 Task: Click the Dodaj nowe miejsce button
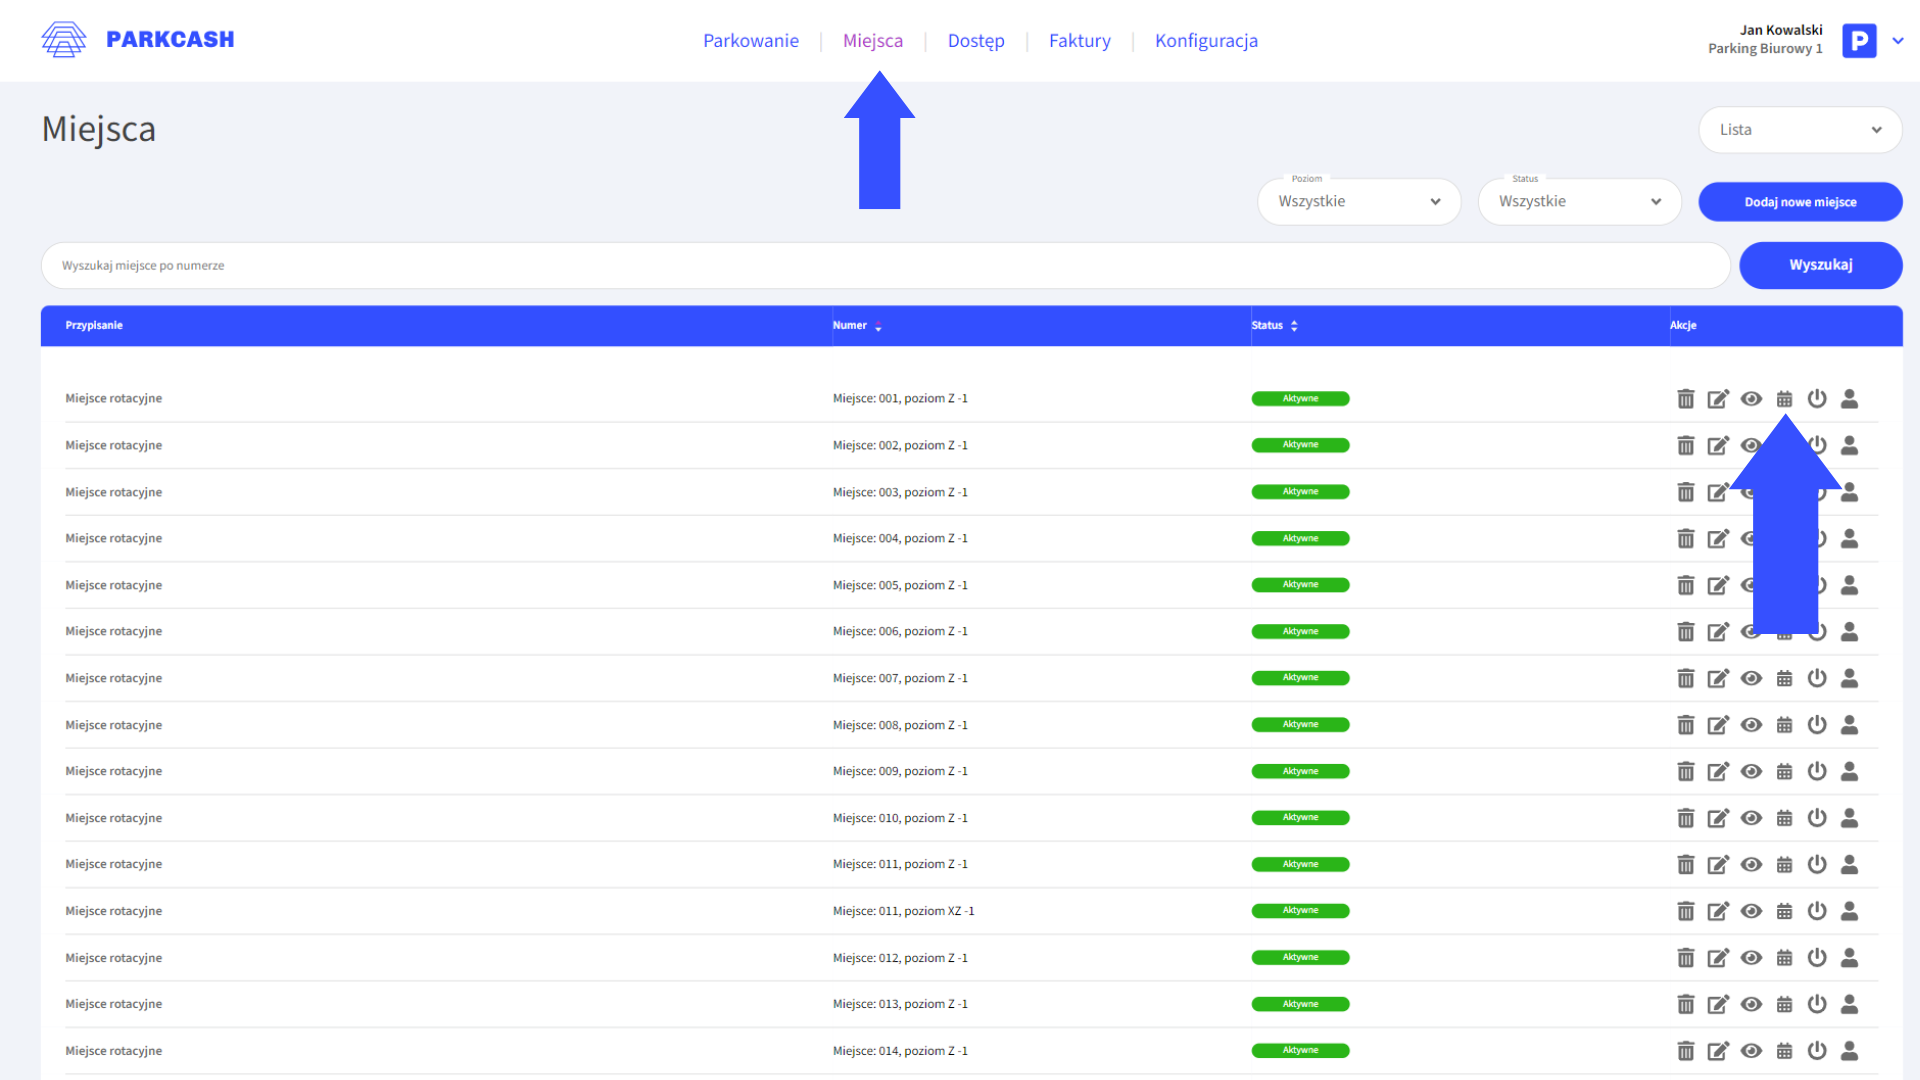tap(1799, 202)
